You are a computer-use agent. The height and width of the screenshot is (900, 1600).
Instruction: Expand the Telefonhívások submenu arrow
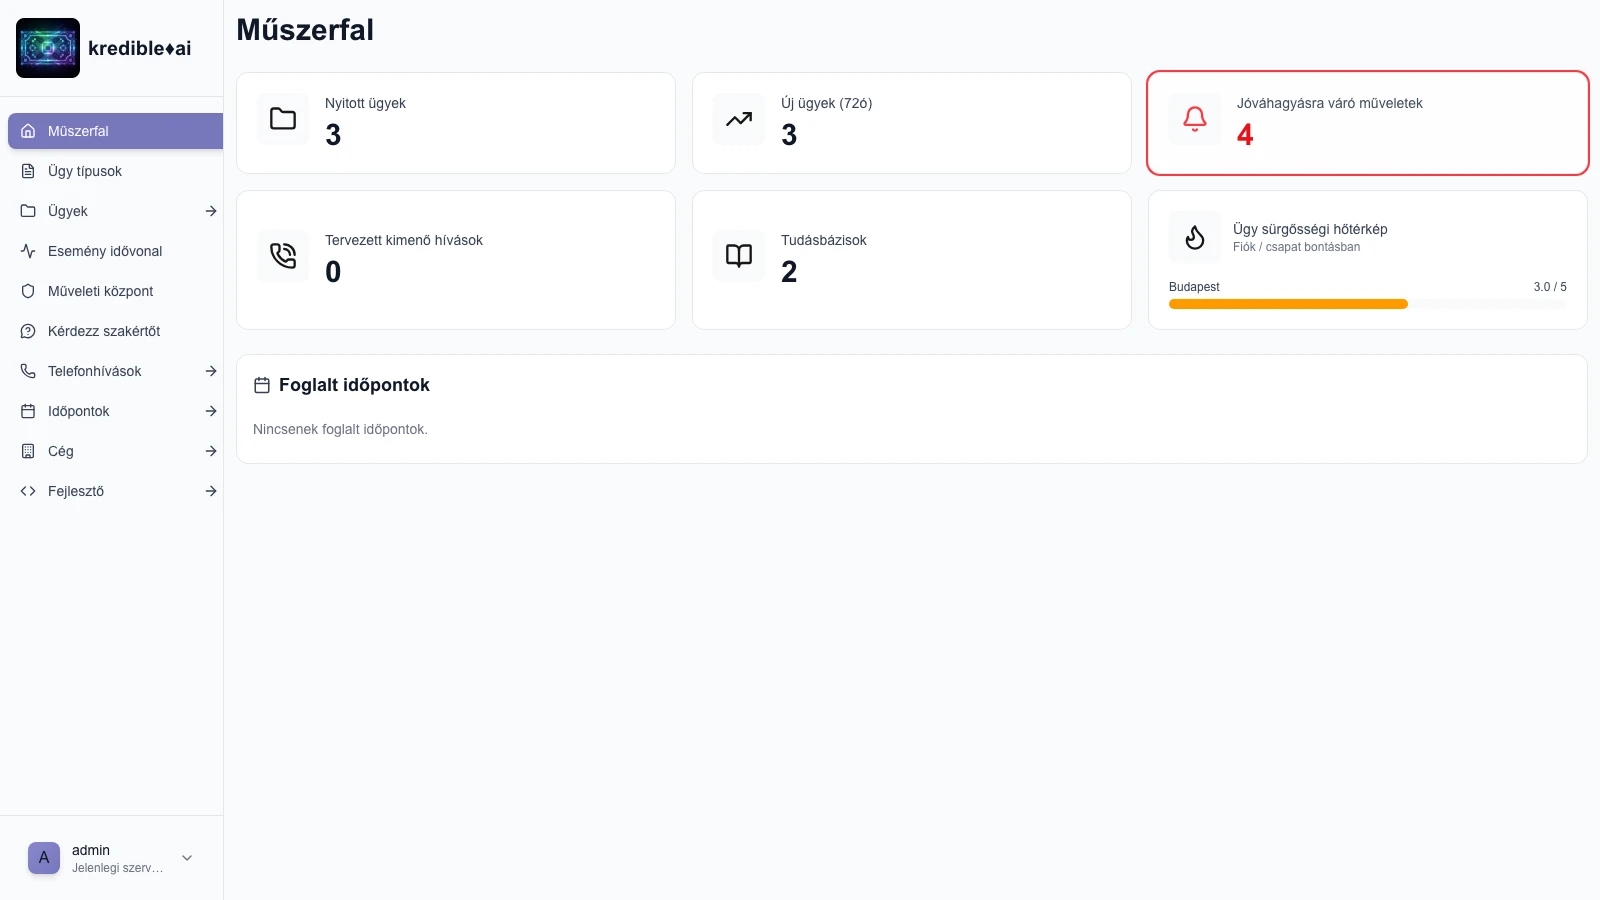point(211,371)
